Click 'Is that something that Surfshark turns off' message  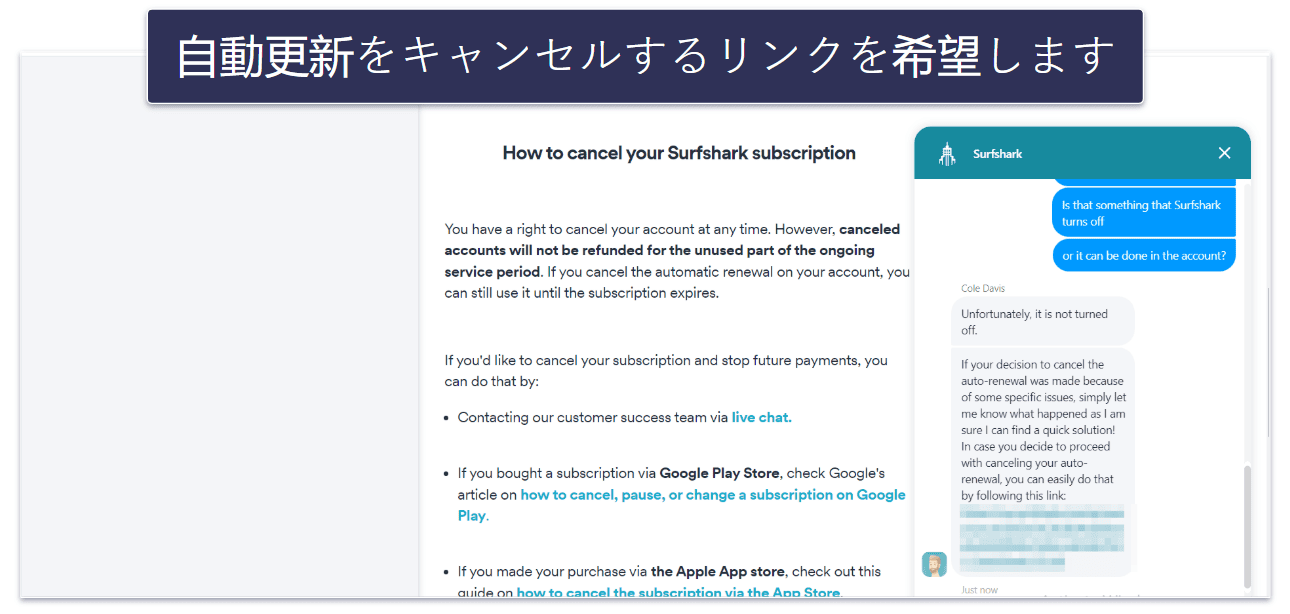[1144, 213]
